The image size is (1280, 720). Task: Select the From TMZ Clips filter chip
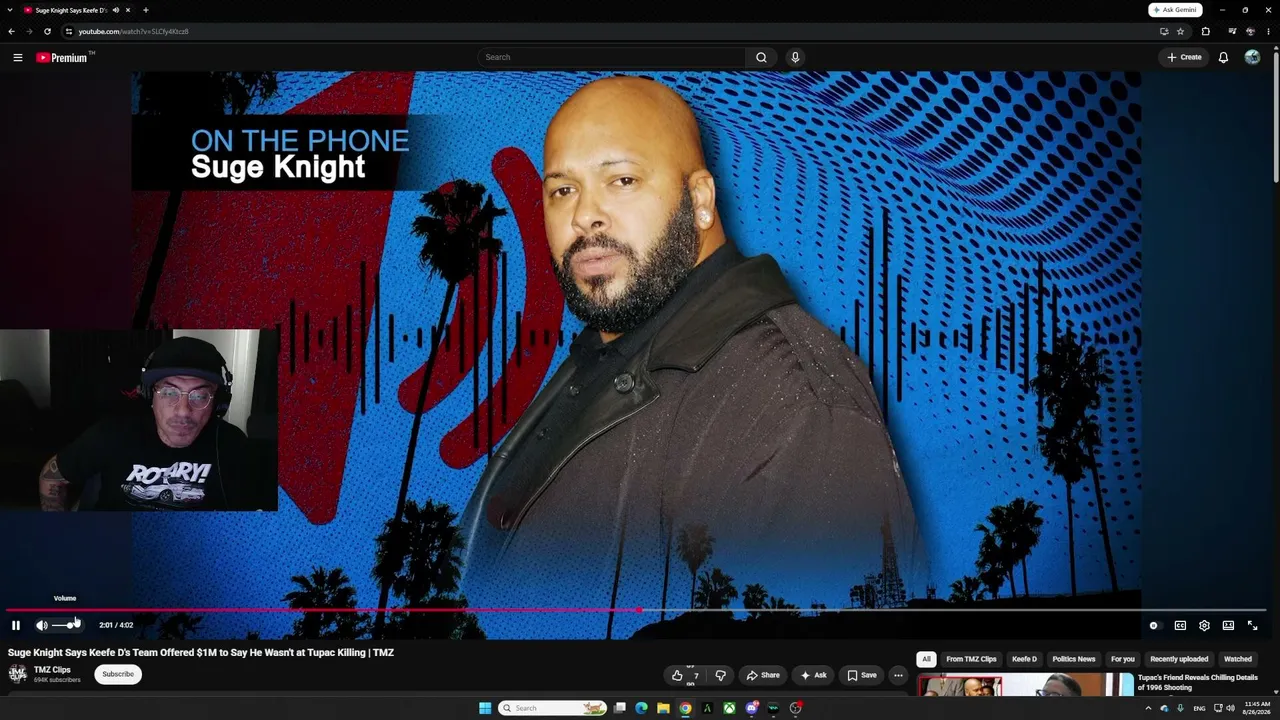(971, 659)
